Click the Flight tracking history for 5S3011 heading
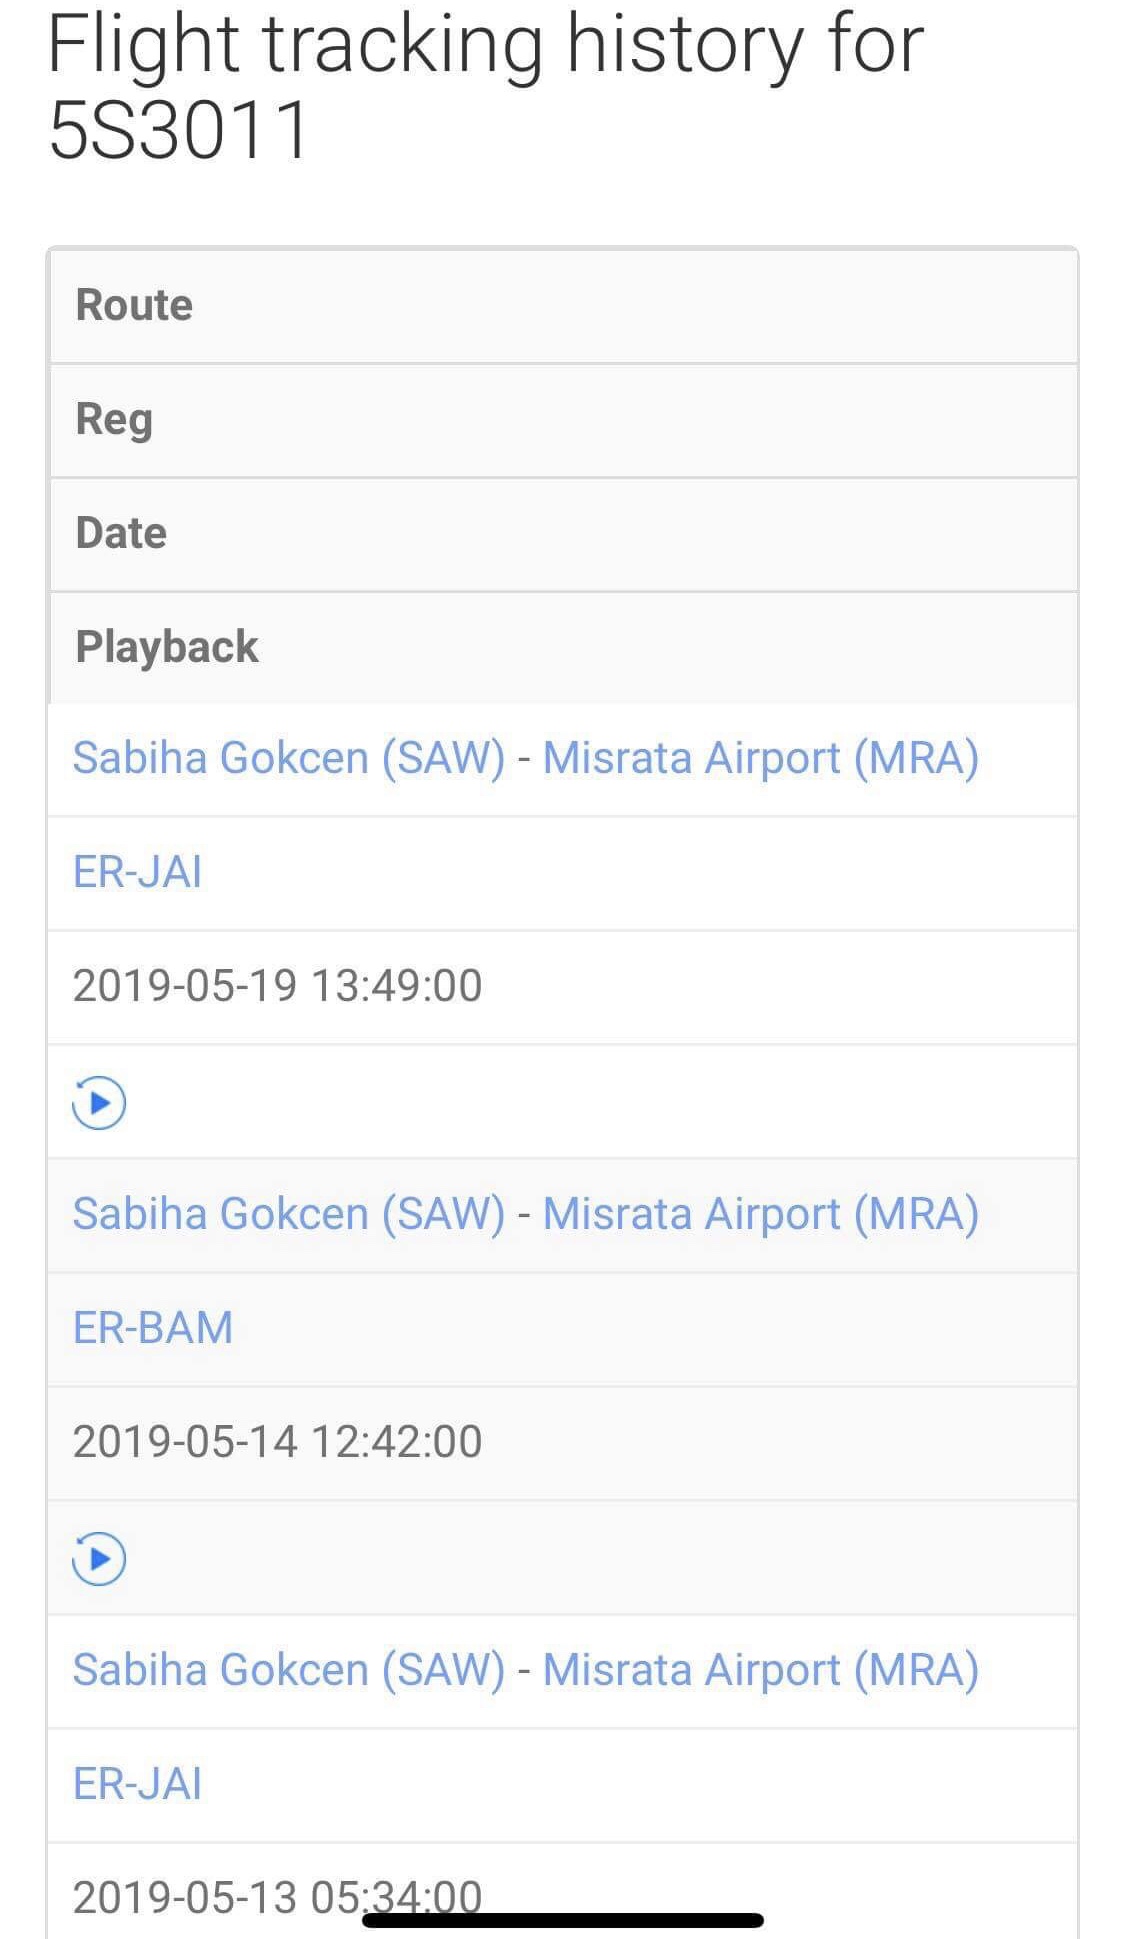 (485, 87)
